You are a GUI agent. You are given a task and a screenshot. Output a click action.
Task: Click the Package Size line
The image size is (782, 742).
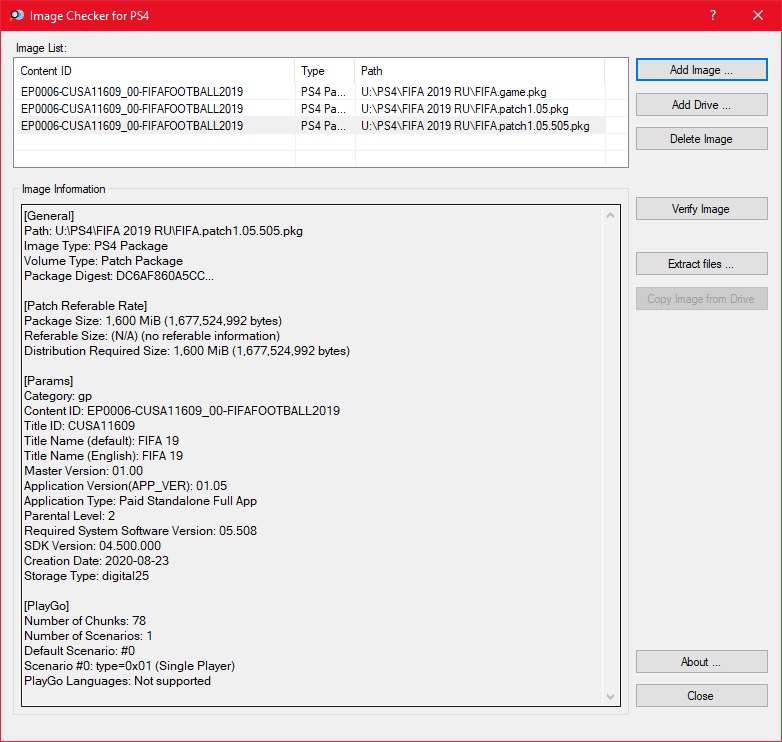coord(153,321)
